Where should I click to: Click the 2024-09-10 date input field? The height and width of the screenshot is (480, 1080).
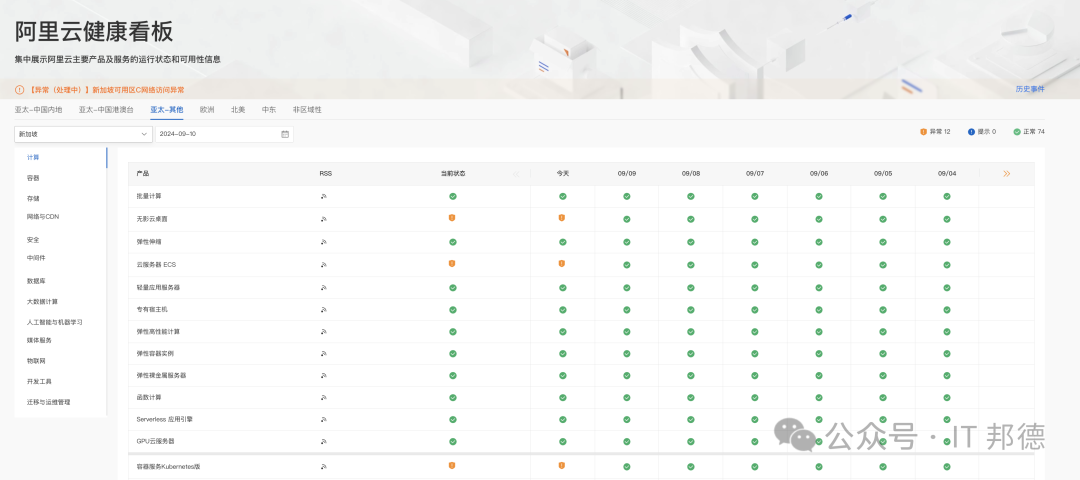[225, 134]
